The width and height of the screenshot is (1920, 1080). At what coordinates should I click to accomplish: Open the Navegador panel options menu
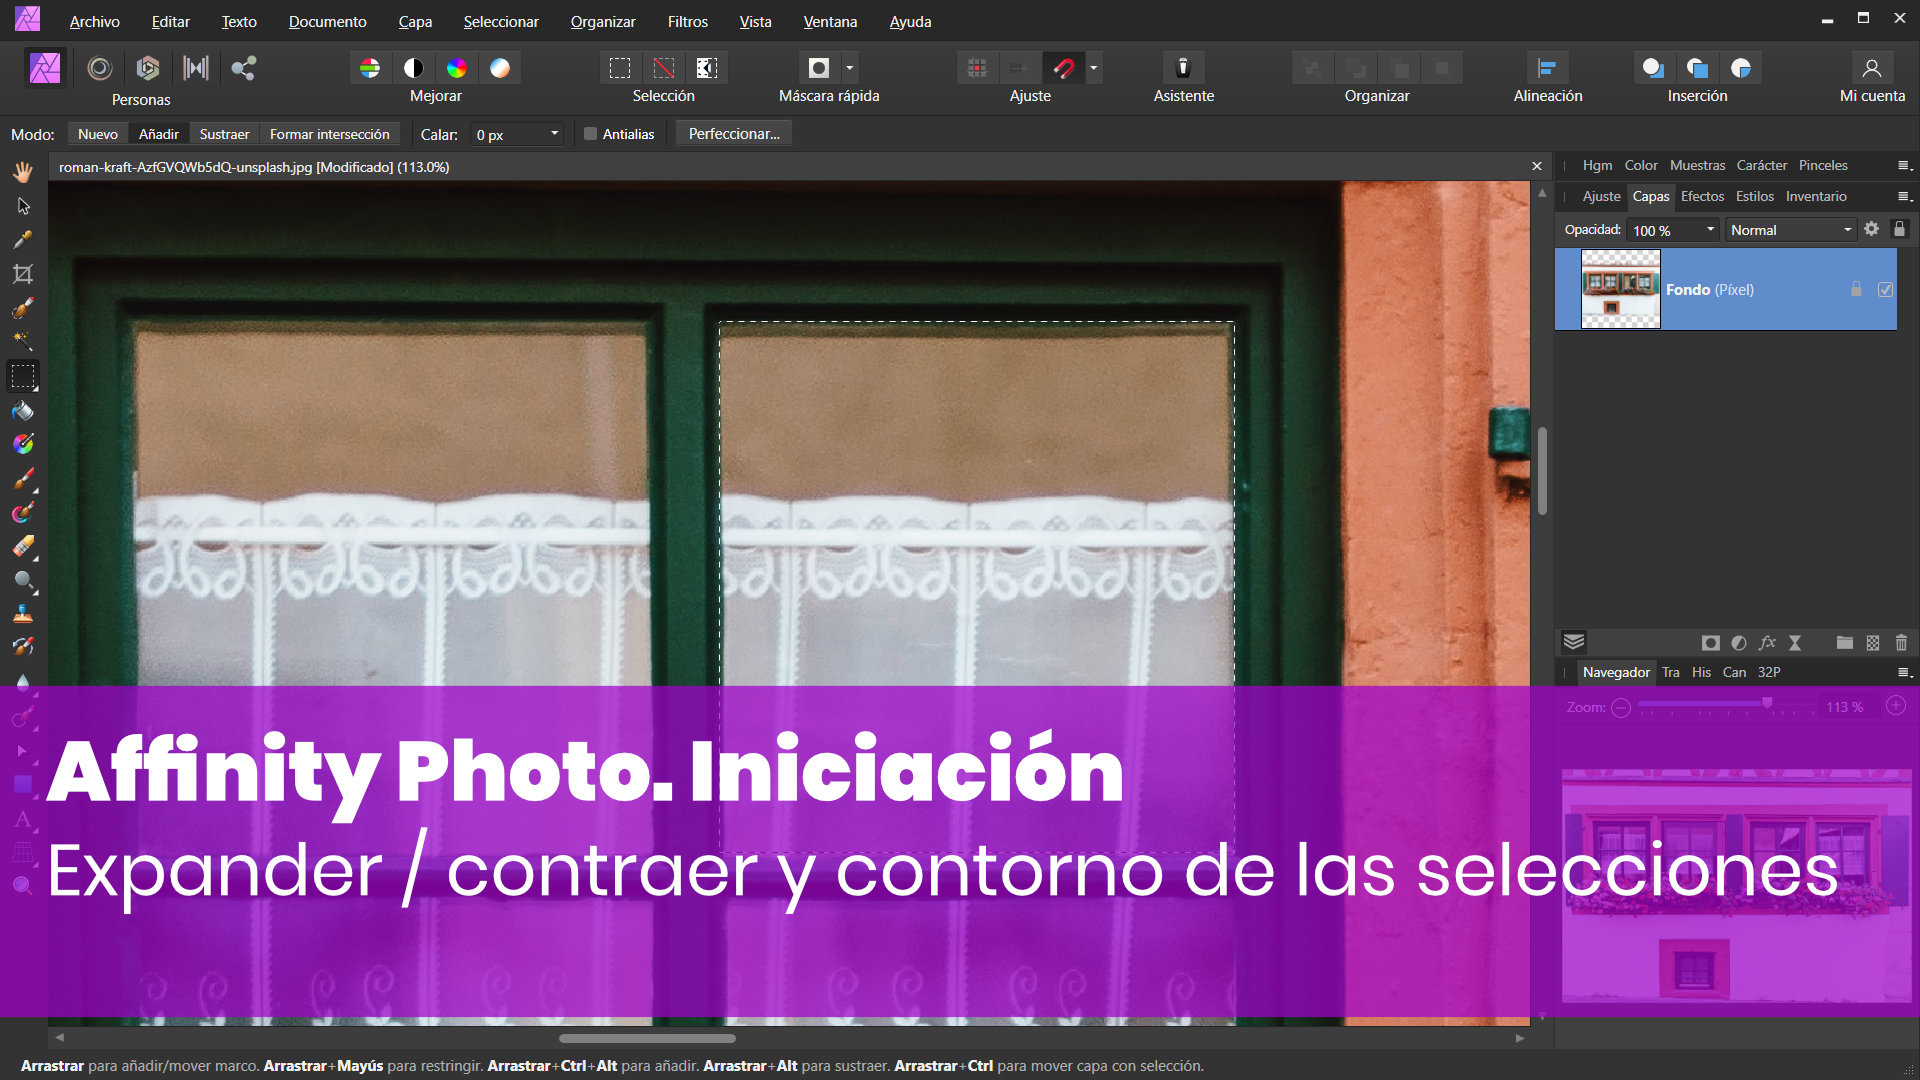1904,673
